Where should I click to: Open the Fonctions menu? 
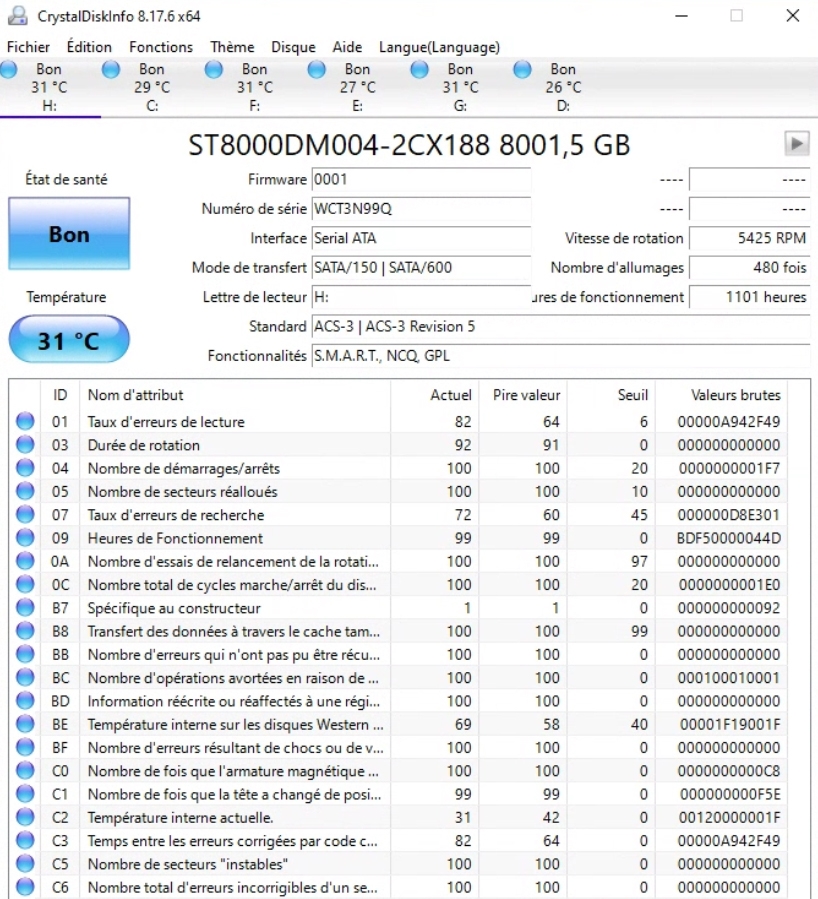161,47
